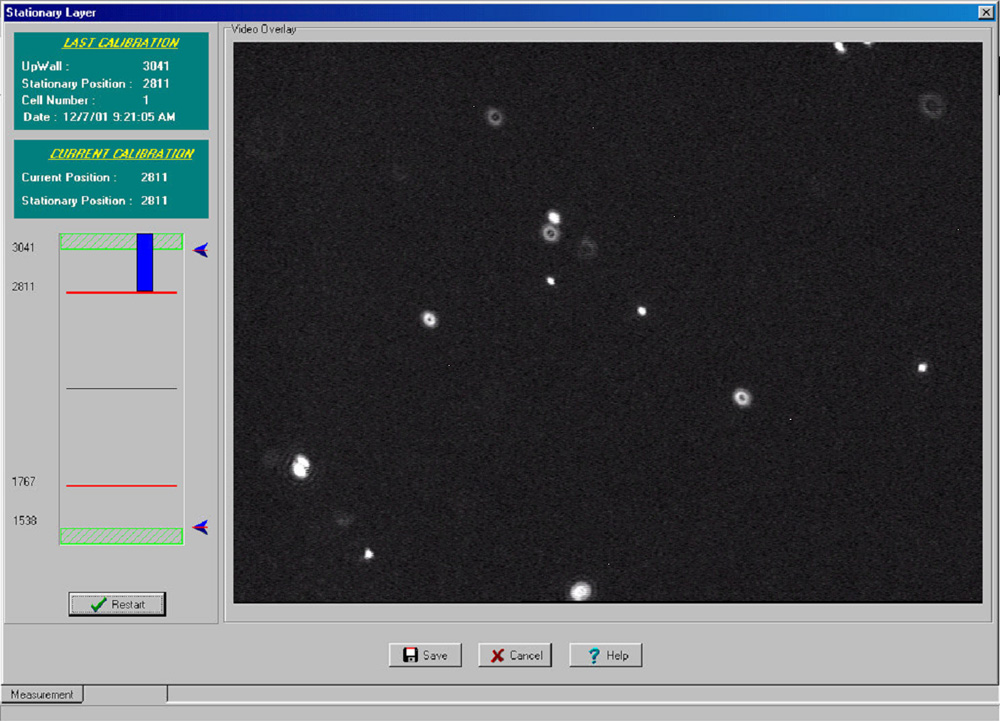Click the blue position bar in the gauge
This screenshot has height=721, width=1000.
point(145,263)
